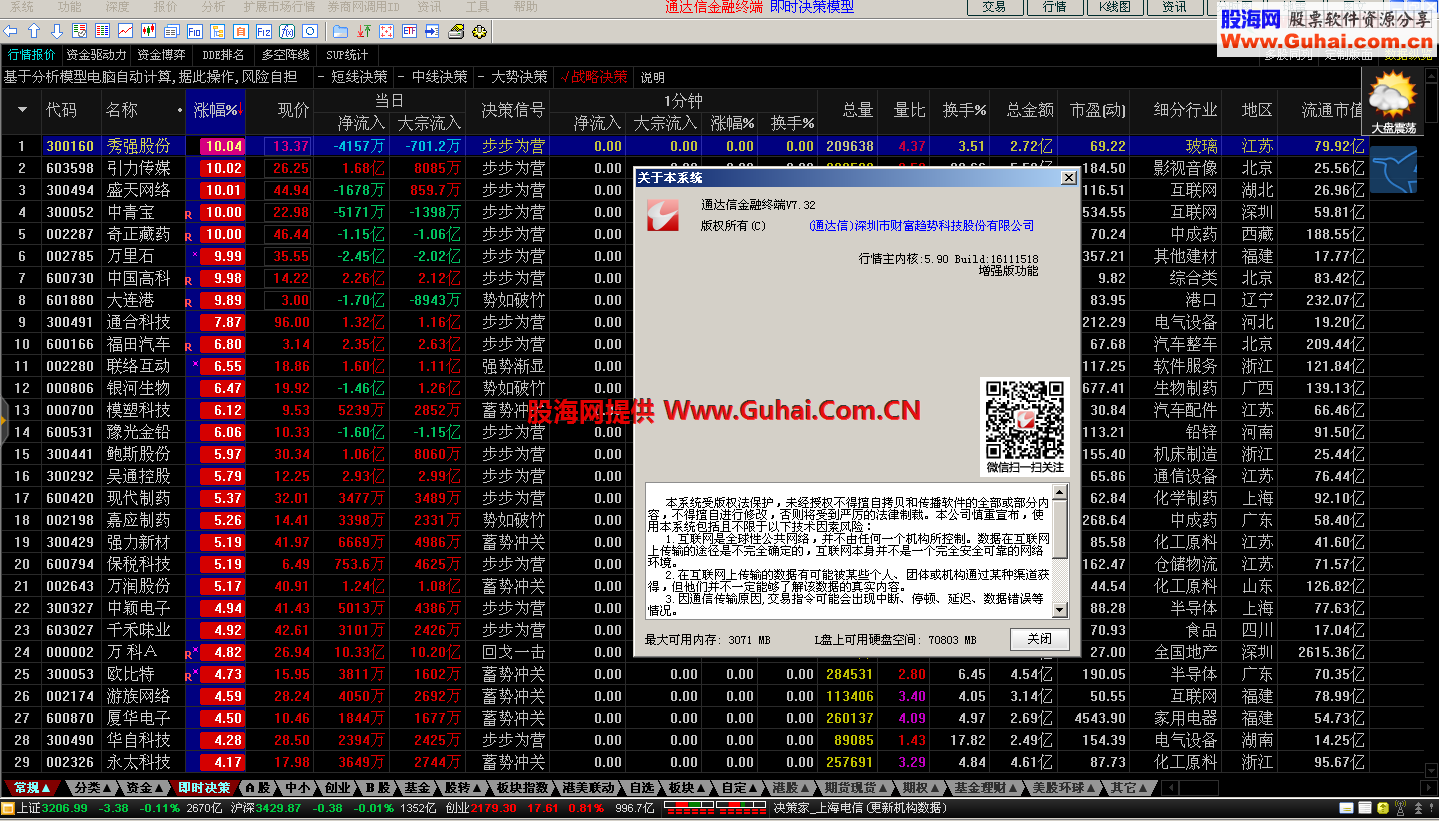
Task: Click the red app logo in About dialog
Action: tap(663, 215)
